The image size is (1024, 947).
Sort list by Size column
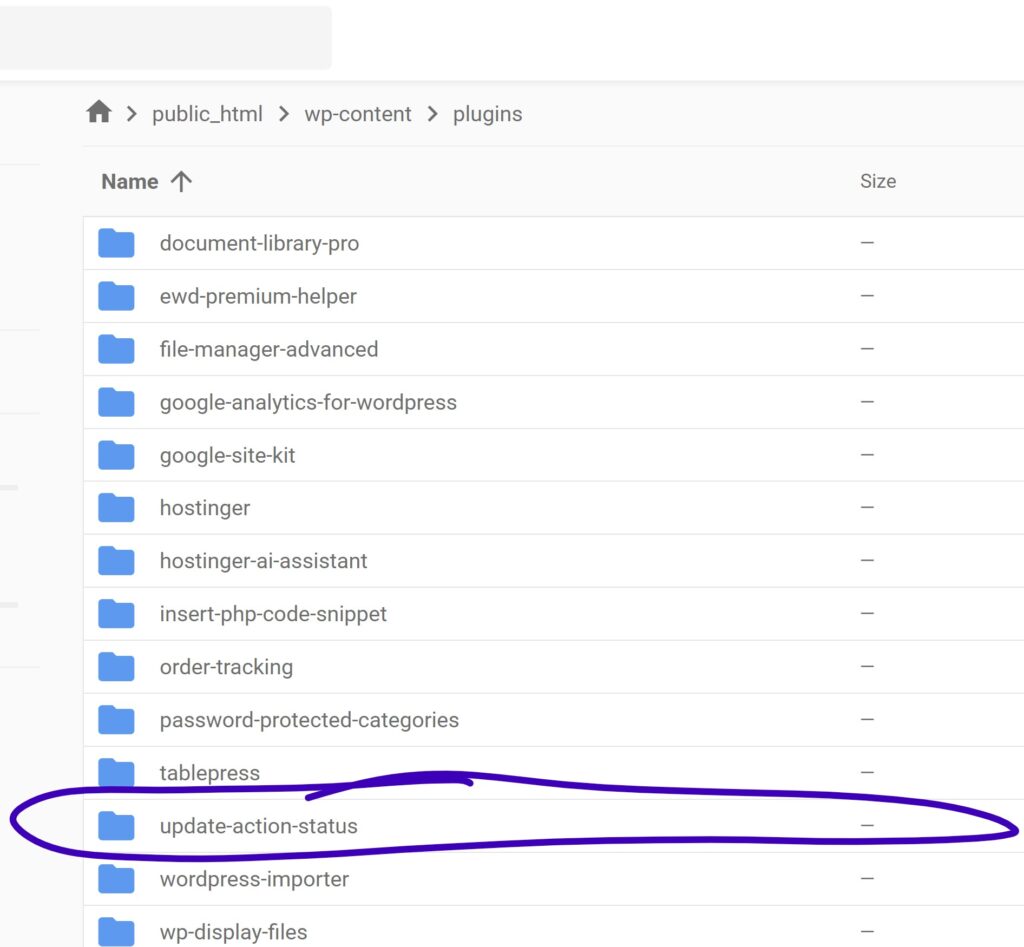[x=877, y=181]
